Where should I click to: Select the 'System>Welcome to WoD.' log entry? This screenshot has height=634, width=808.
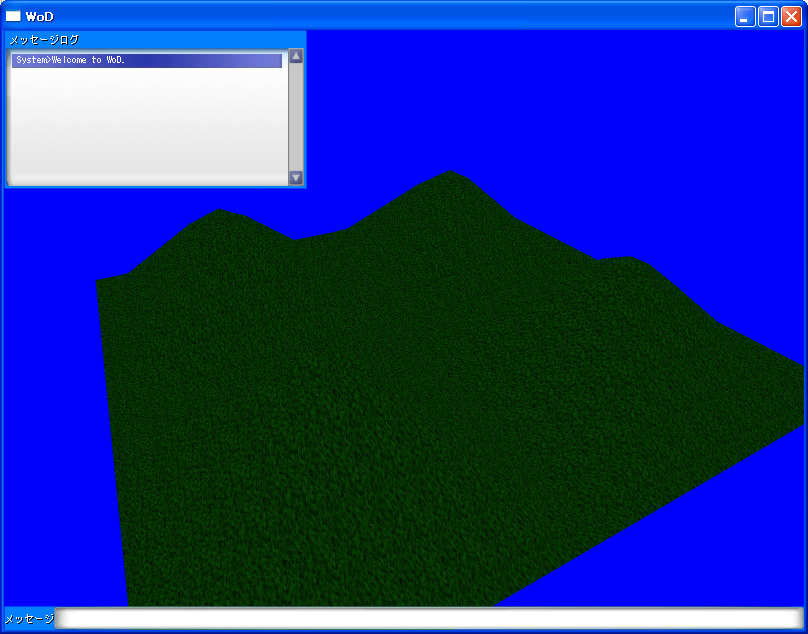point(147,61)
